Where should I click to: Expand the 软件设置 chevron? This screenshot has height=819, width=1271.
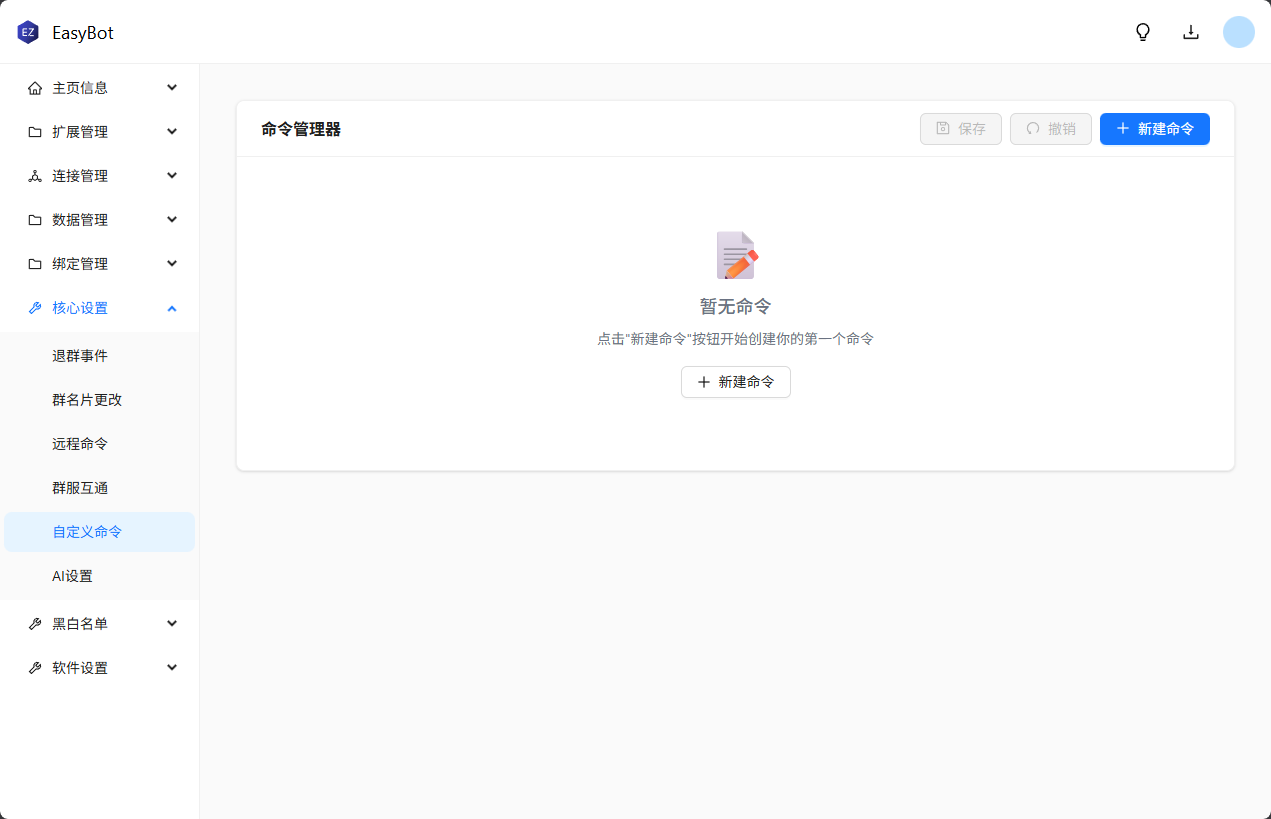click(172, 668)
